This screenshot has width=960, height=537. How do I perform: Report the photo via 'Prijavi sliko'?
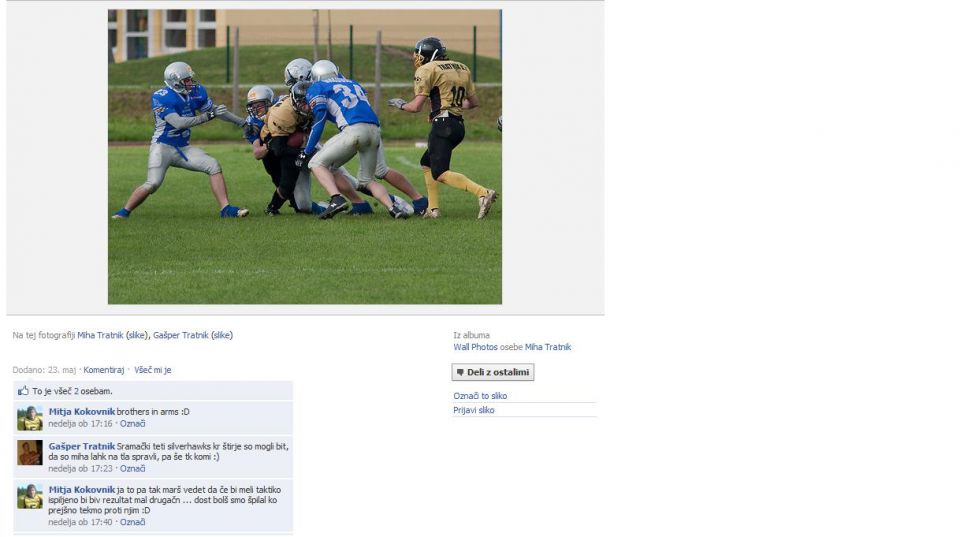click(x=473, y=410)
